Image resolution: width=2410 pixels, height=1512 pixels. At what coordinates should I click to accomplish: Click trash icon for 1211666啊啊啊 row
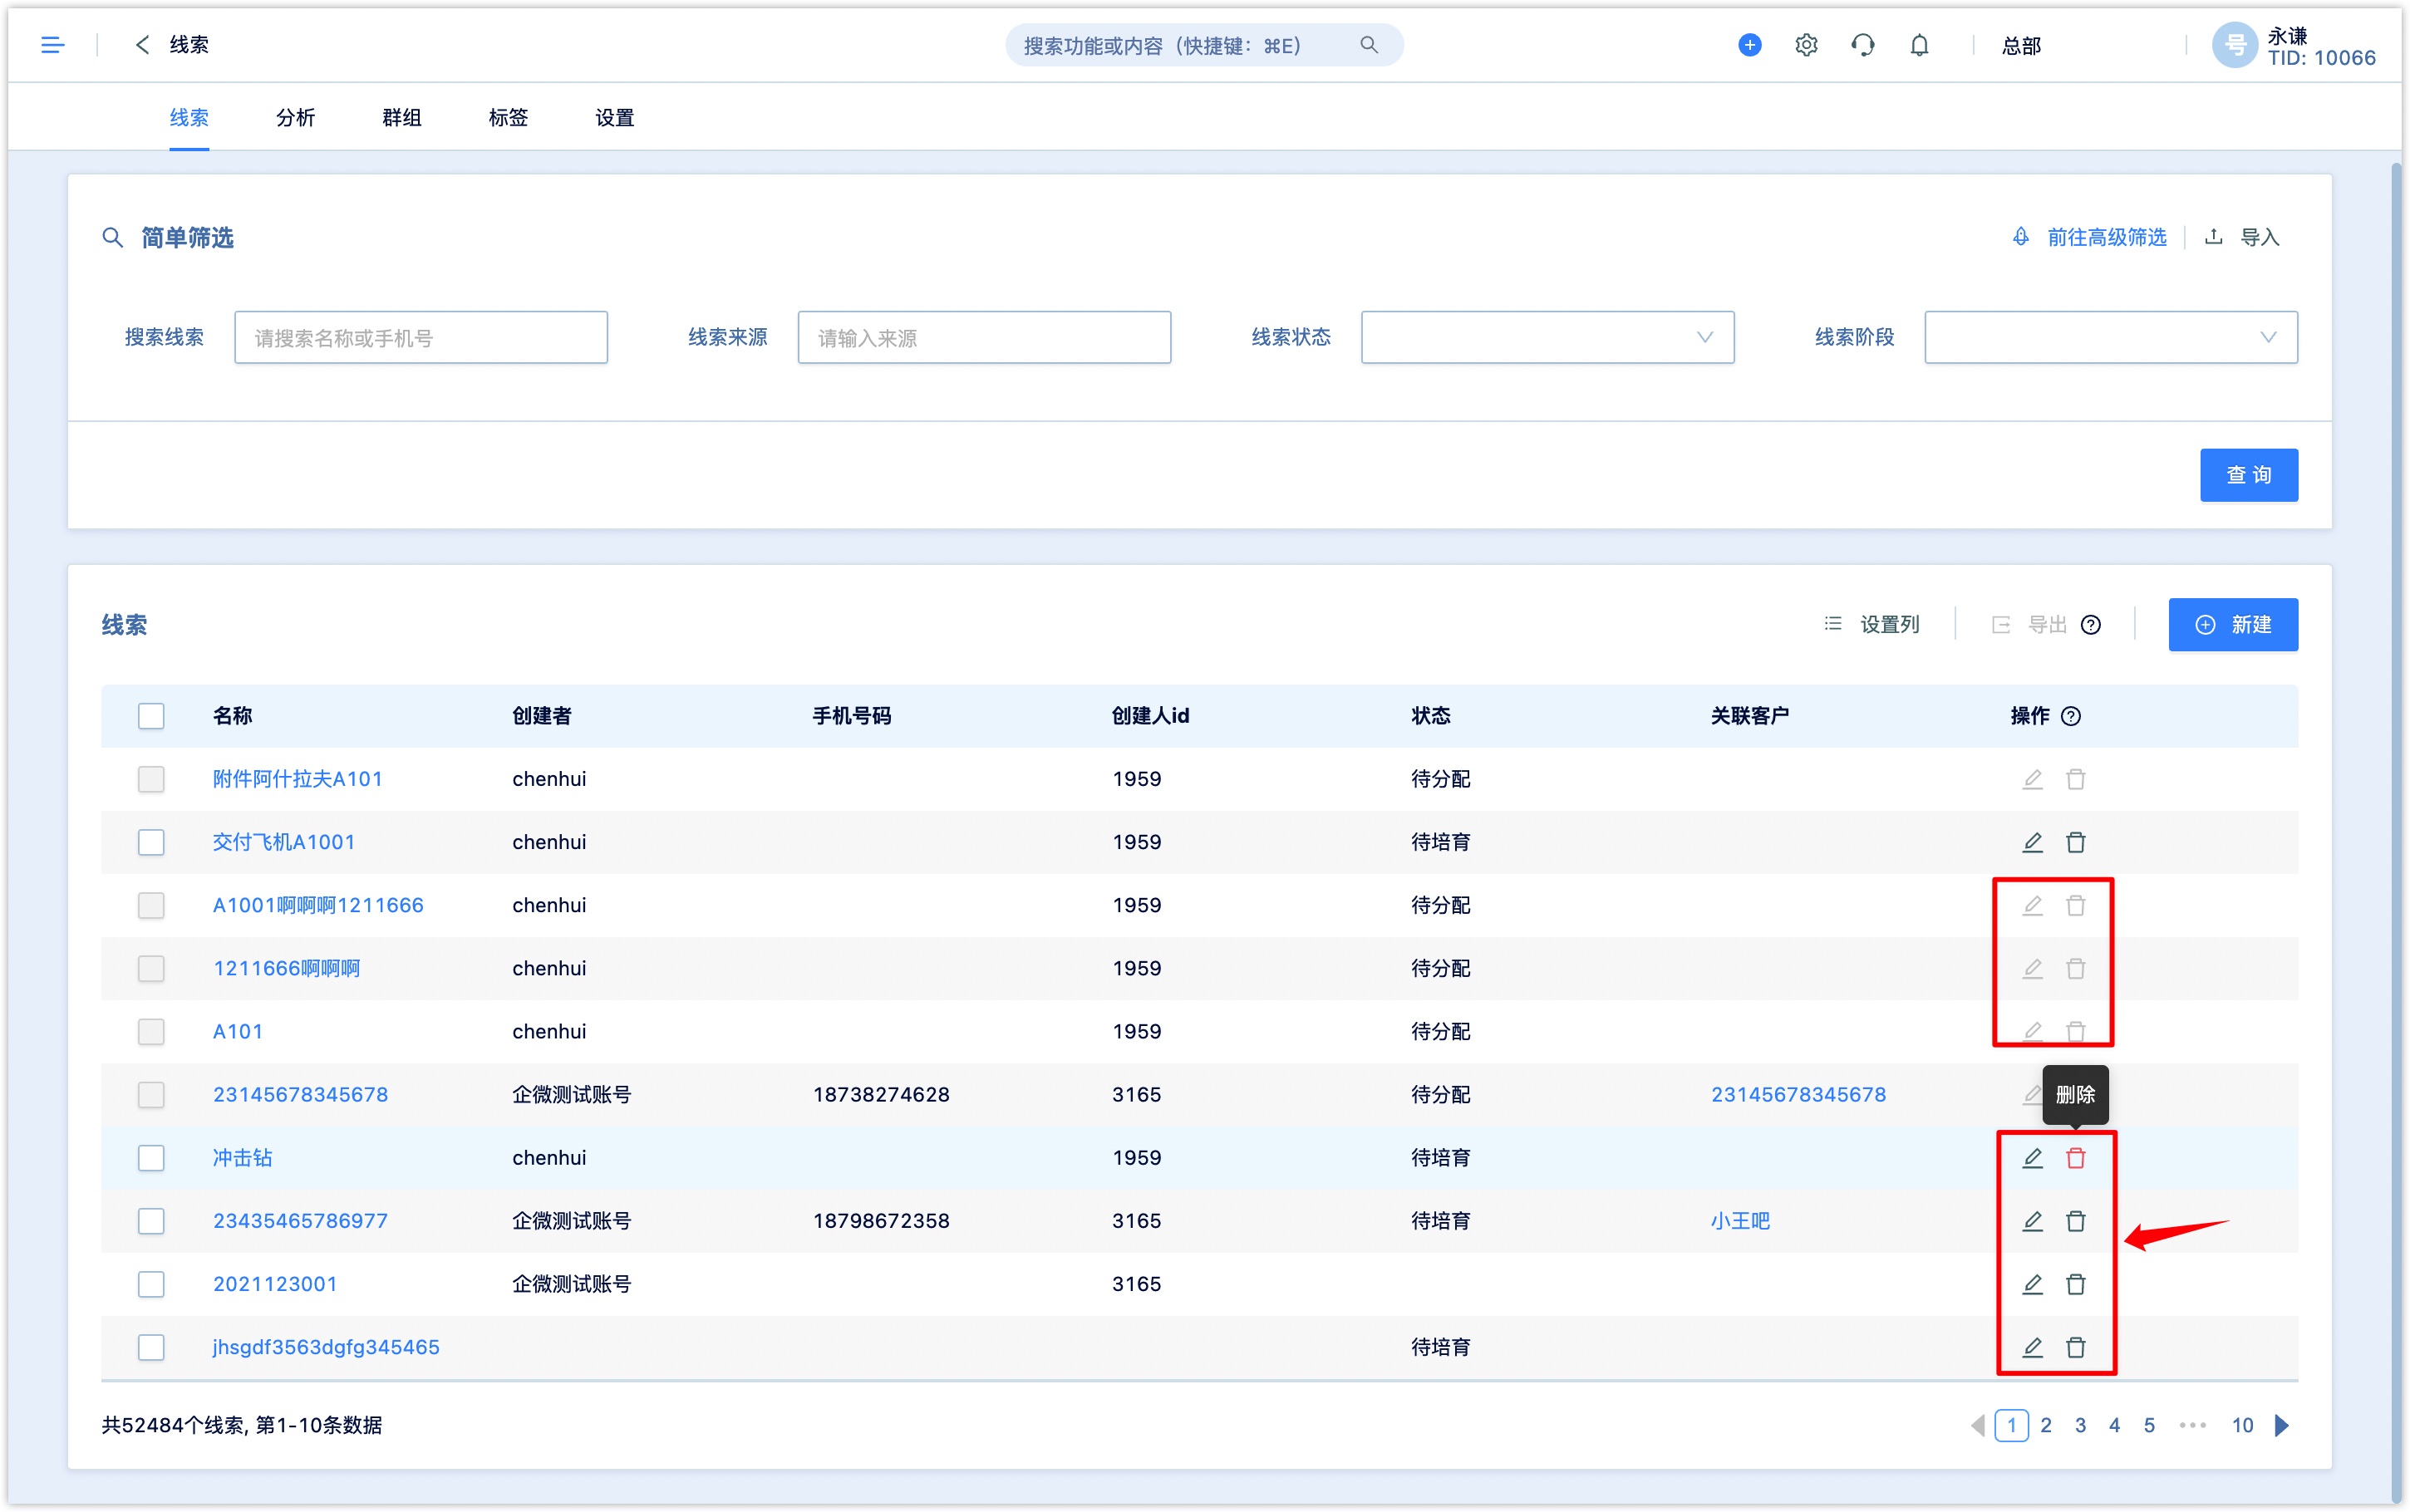tap(2076, 968)
